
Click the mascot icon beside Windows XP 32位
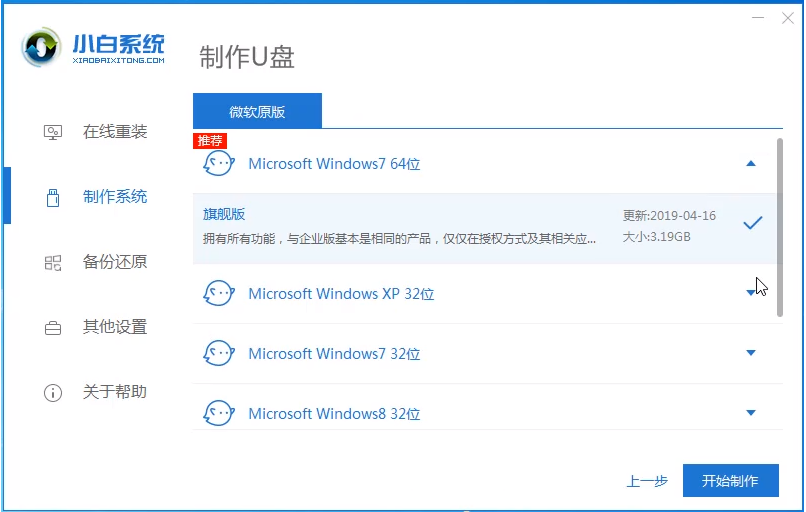[218, 294]
